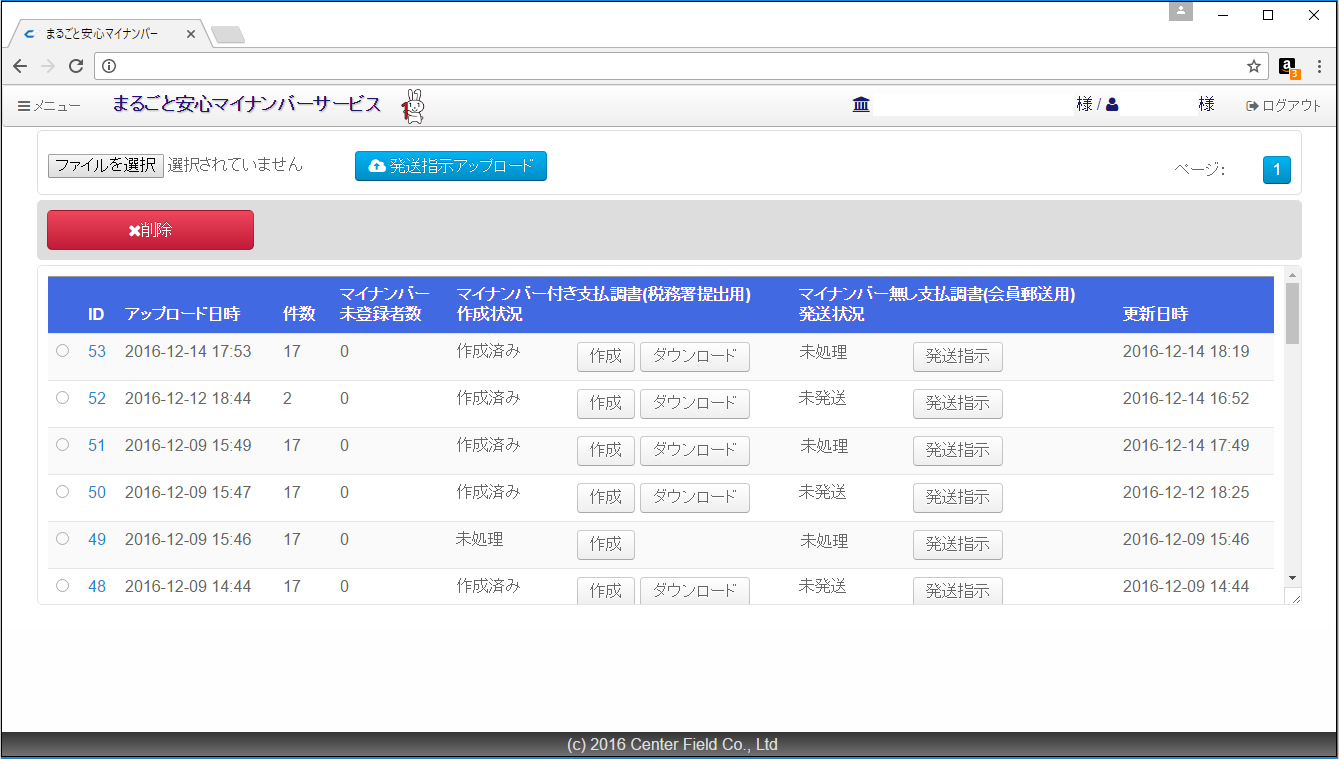Open ID link 51
Viewport: 1339px width, 759px height.
(97, 445)
